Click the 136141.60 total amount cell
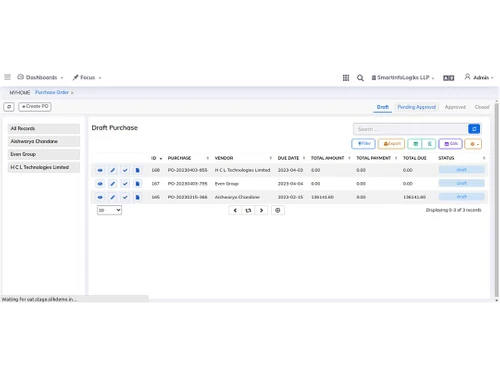Viewport: 500px width, 375px height. pyautogui.click(x=322, y=197)
